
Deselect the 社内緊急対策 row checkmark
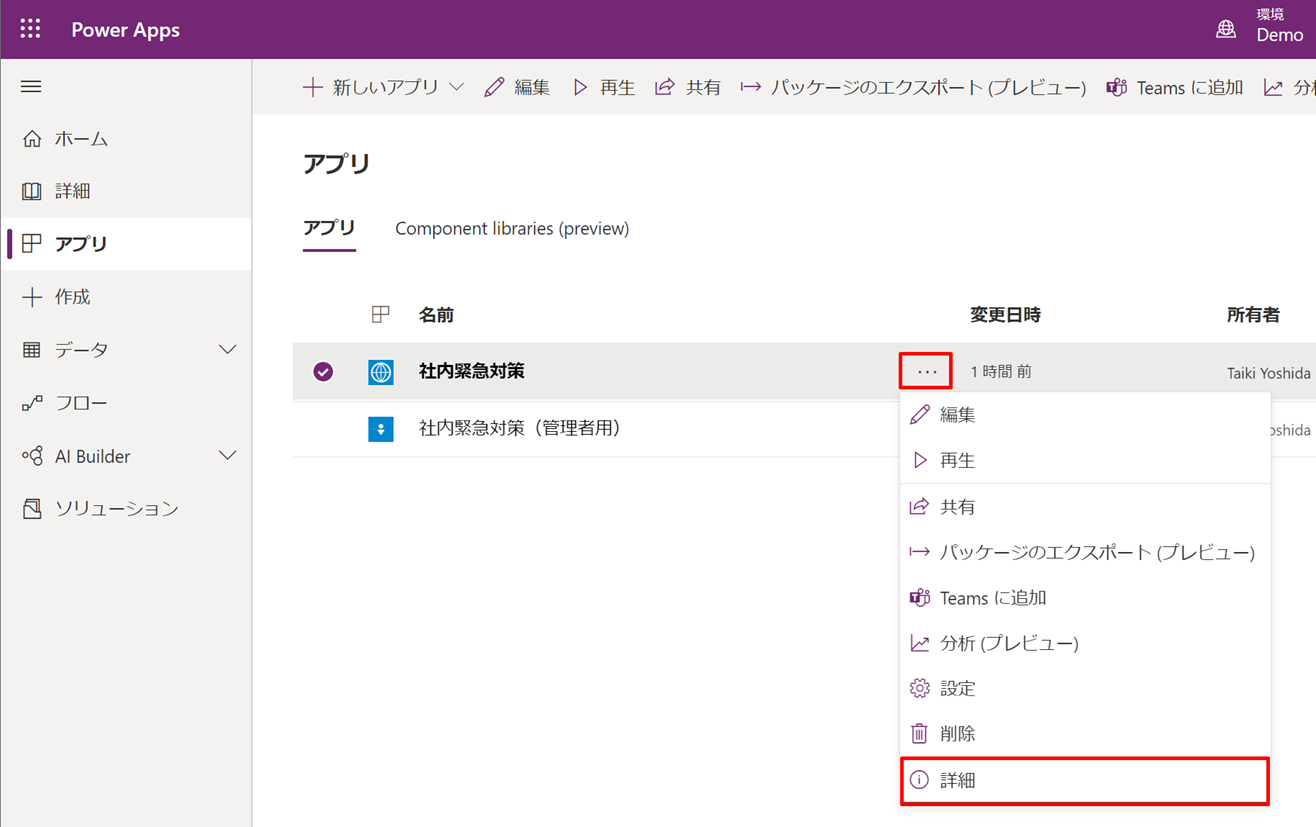pos(323,372)
